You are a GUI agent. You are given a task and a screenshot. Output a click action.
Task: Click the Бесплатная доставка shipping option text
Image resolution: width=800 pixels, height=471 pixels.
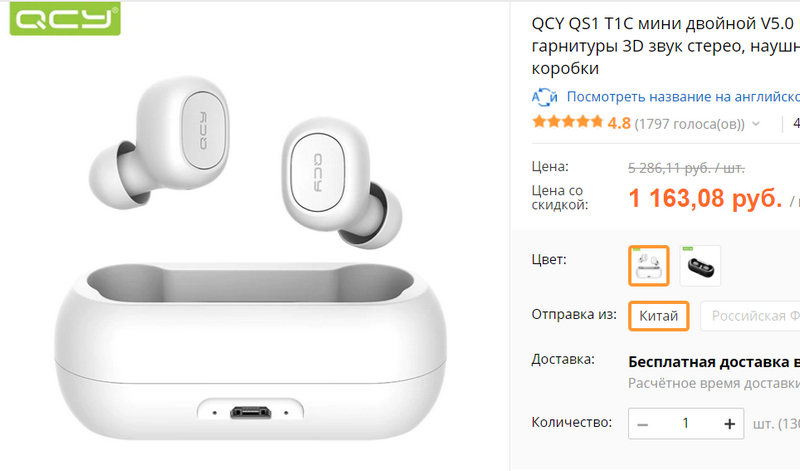coord(714,362)
